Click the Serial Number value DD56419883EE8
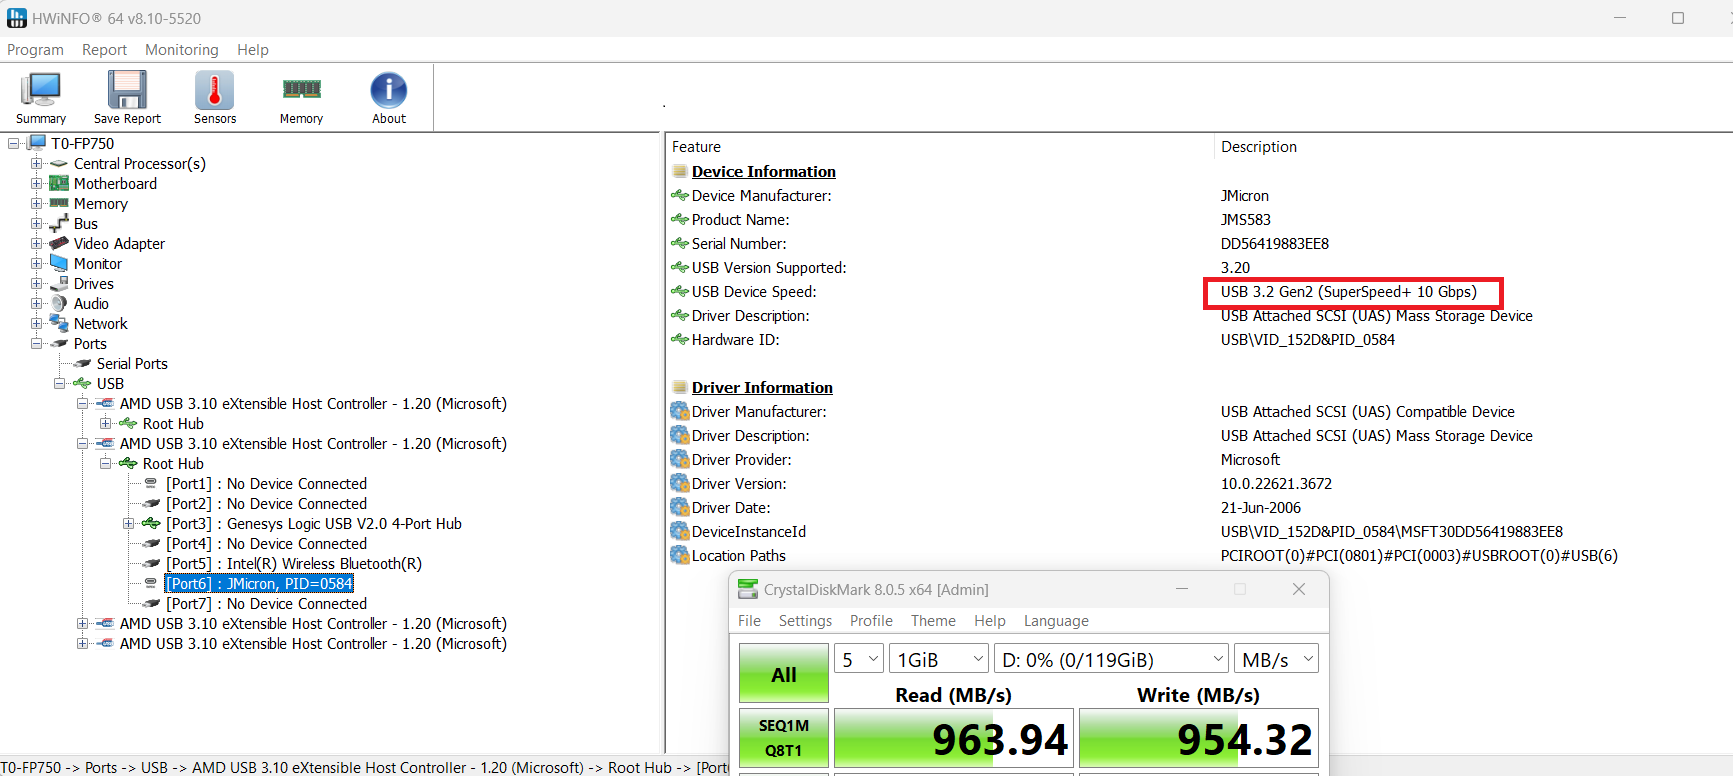Viewport: 1733px width, 776px height. [x=1274, y=244]
